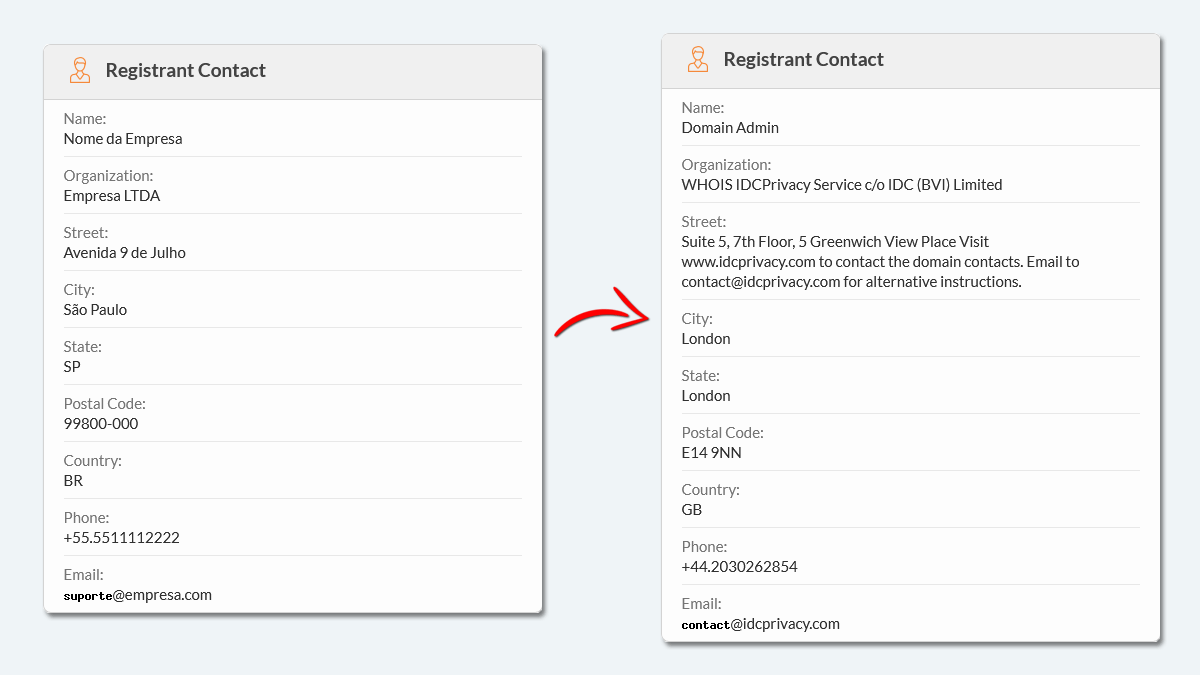
Task: Pick the country code GB
Action: coord(692,510)
